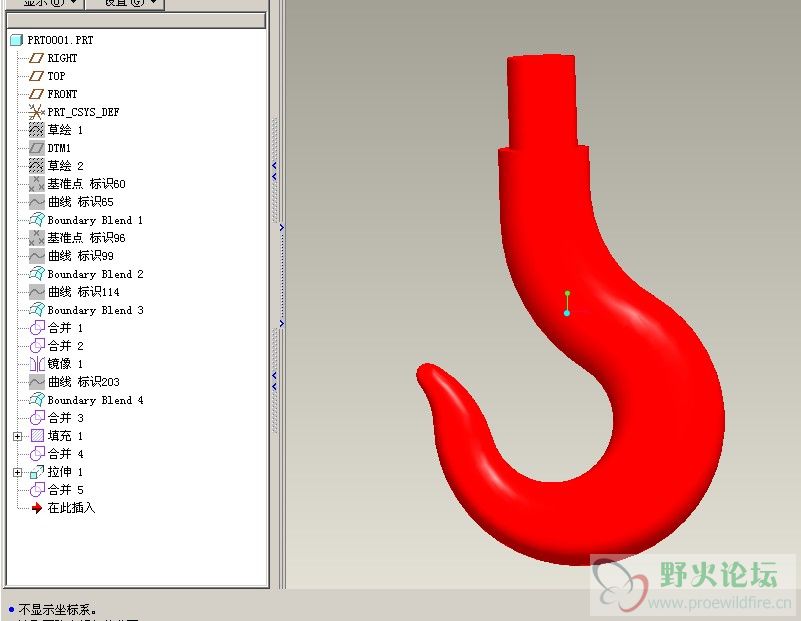Viewport: 801px width, 621px height.
Task: Click the lower double left collapse arrows
Action: click(274, 381)
